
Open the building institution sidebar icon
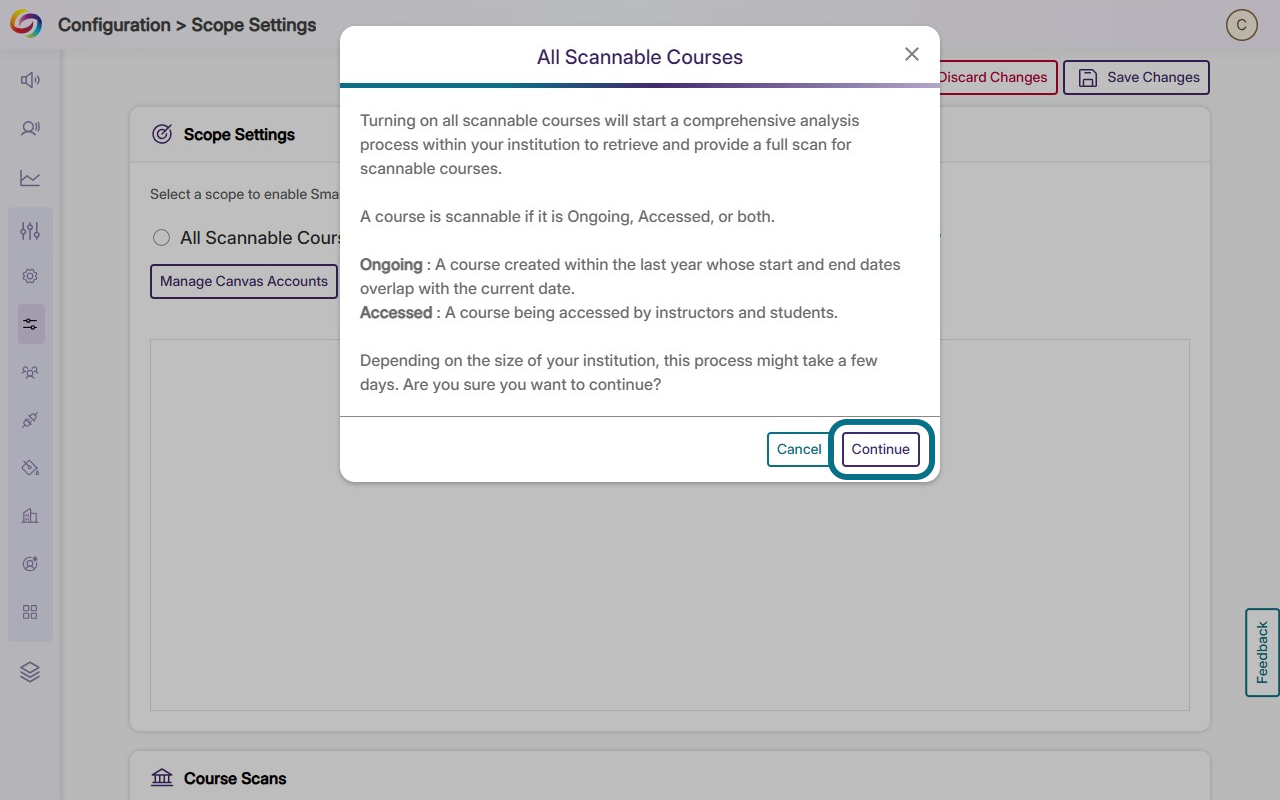click(x=30, y=516)
